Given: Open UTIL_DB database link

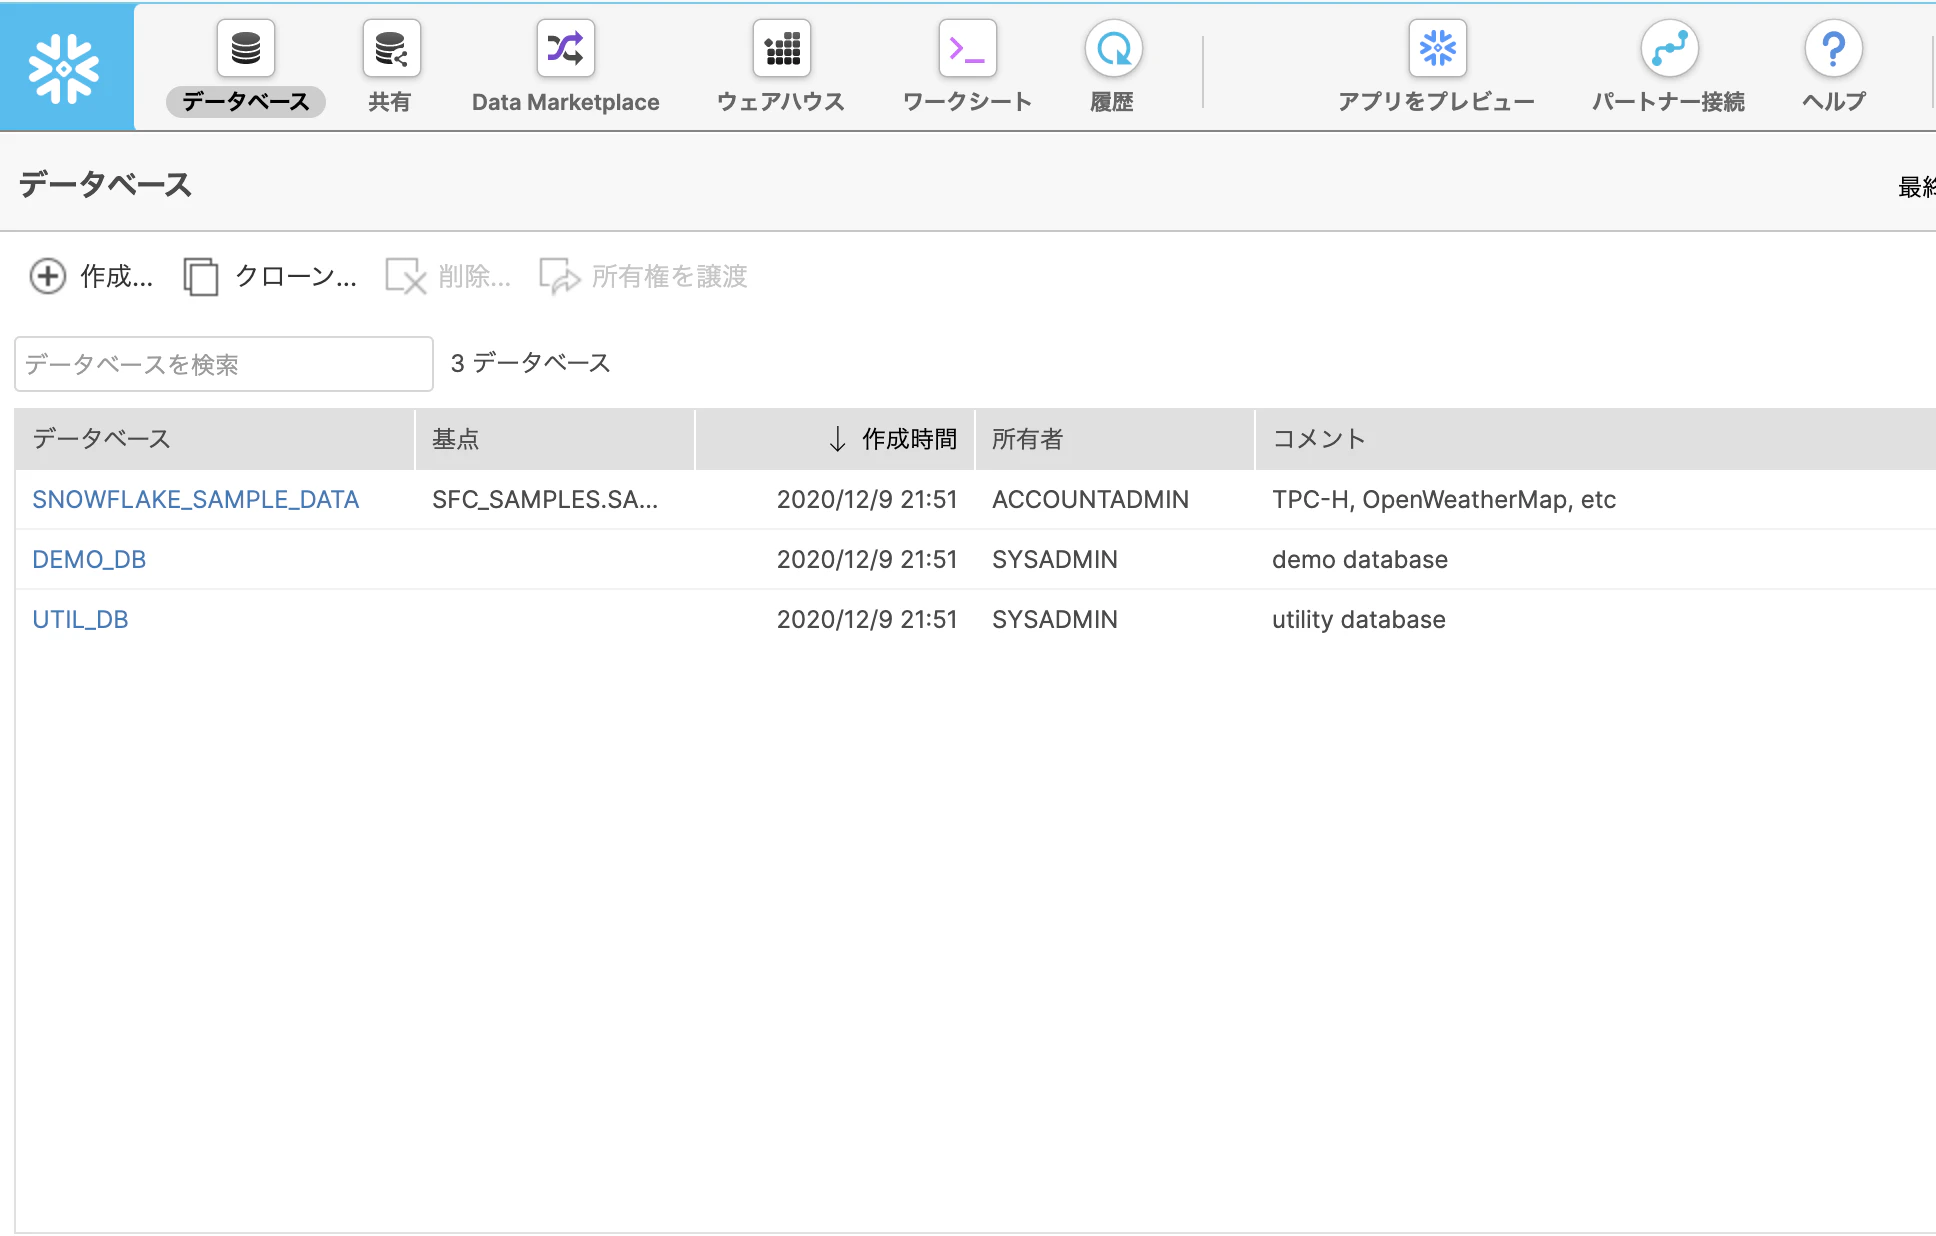Looking at the screenshot, I should (x=80, y=619).
